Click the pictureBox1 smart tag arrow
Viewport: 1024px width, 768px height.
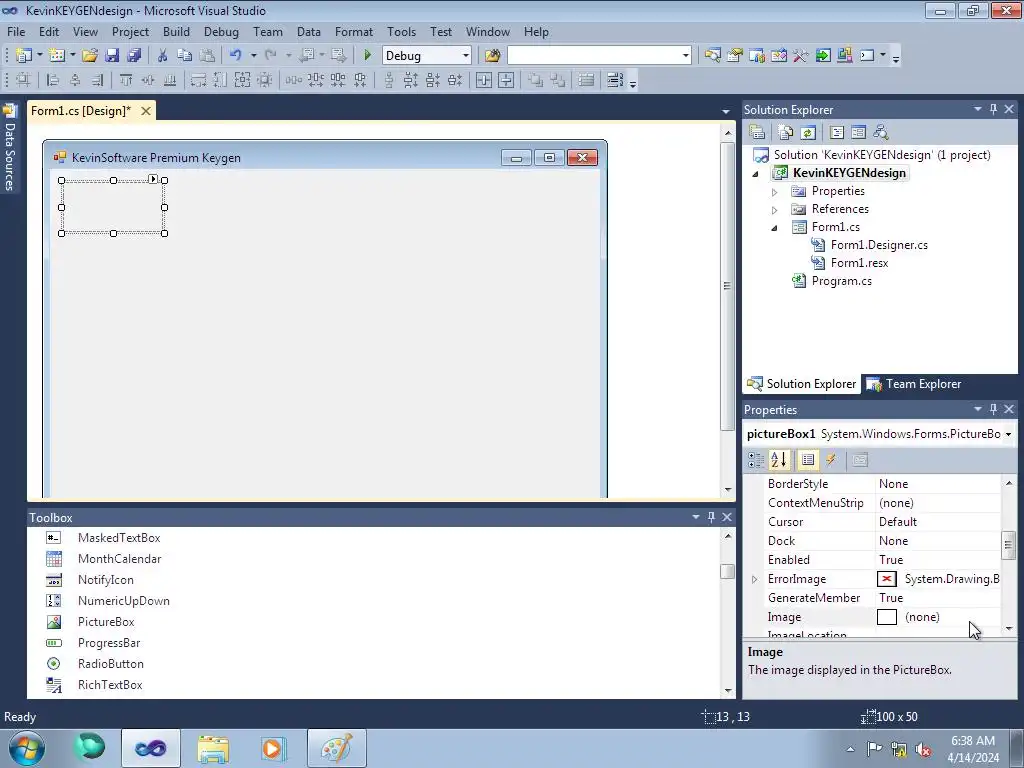[153, 178]
